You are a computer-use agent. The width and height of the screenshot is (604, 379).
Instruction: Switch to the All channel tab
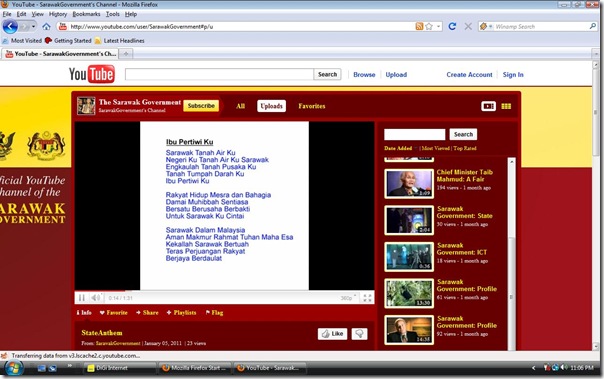pyautogui.click(x=240, y=106)
